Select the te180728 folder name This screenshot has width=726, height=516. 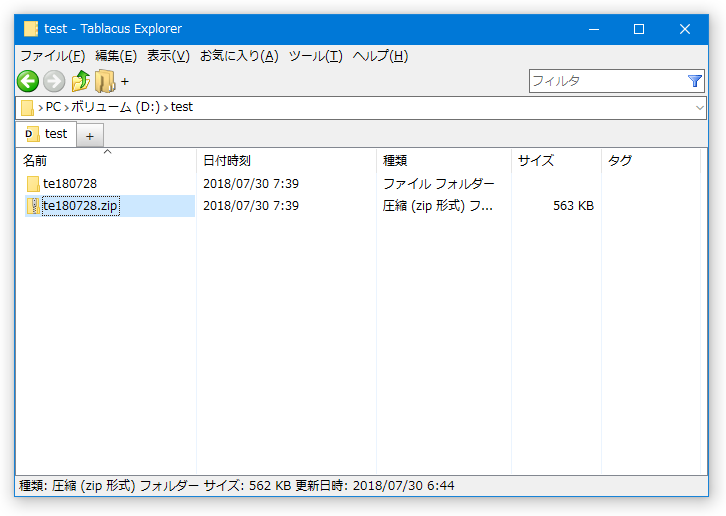point(70,184)
